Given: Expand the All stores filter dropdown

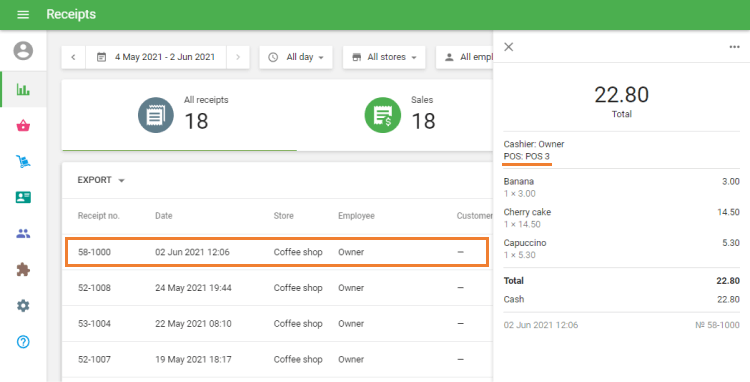Looking at the screenshot, I should (384, 57).
